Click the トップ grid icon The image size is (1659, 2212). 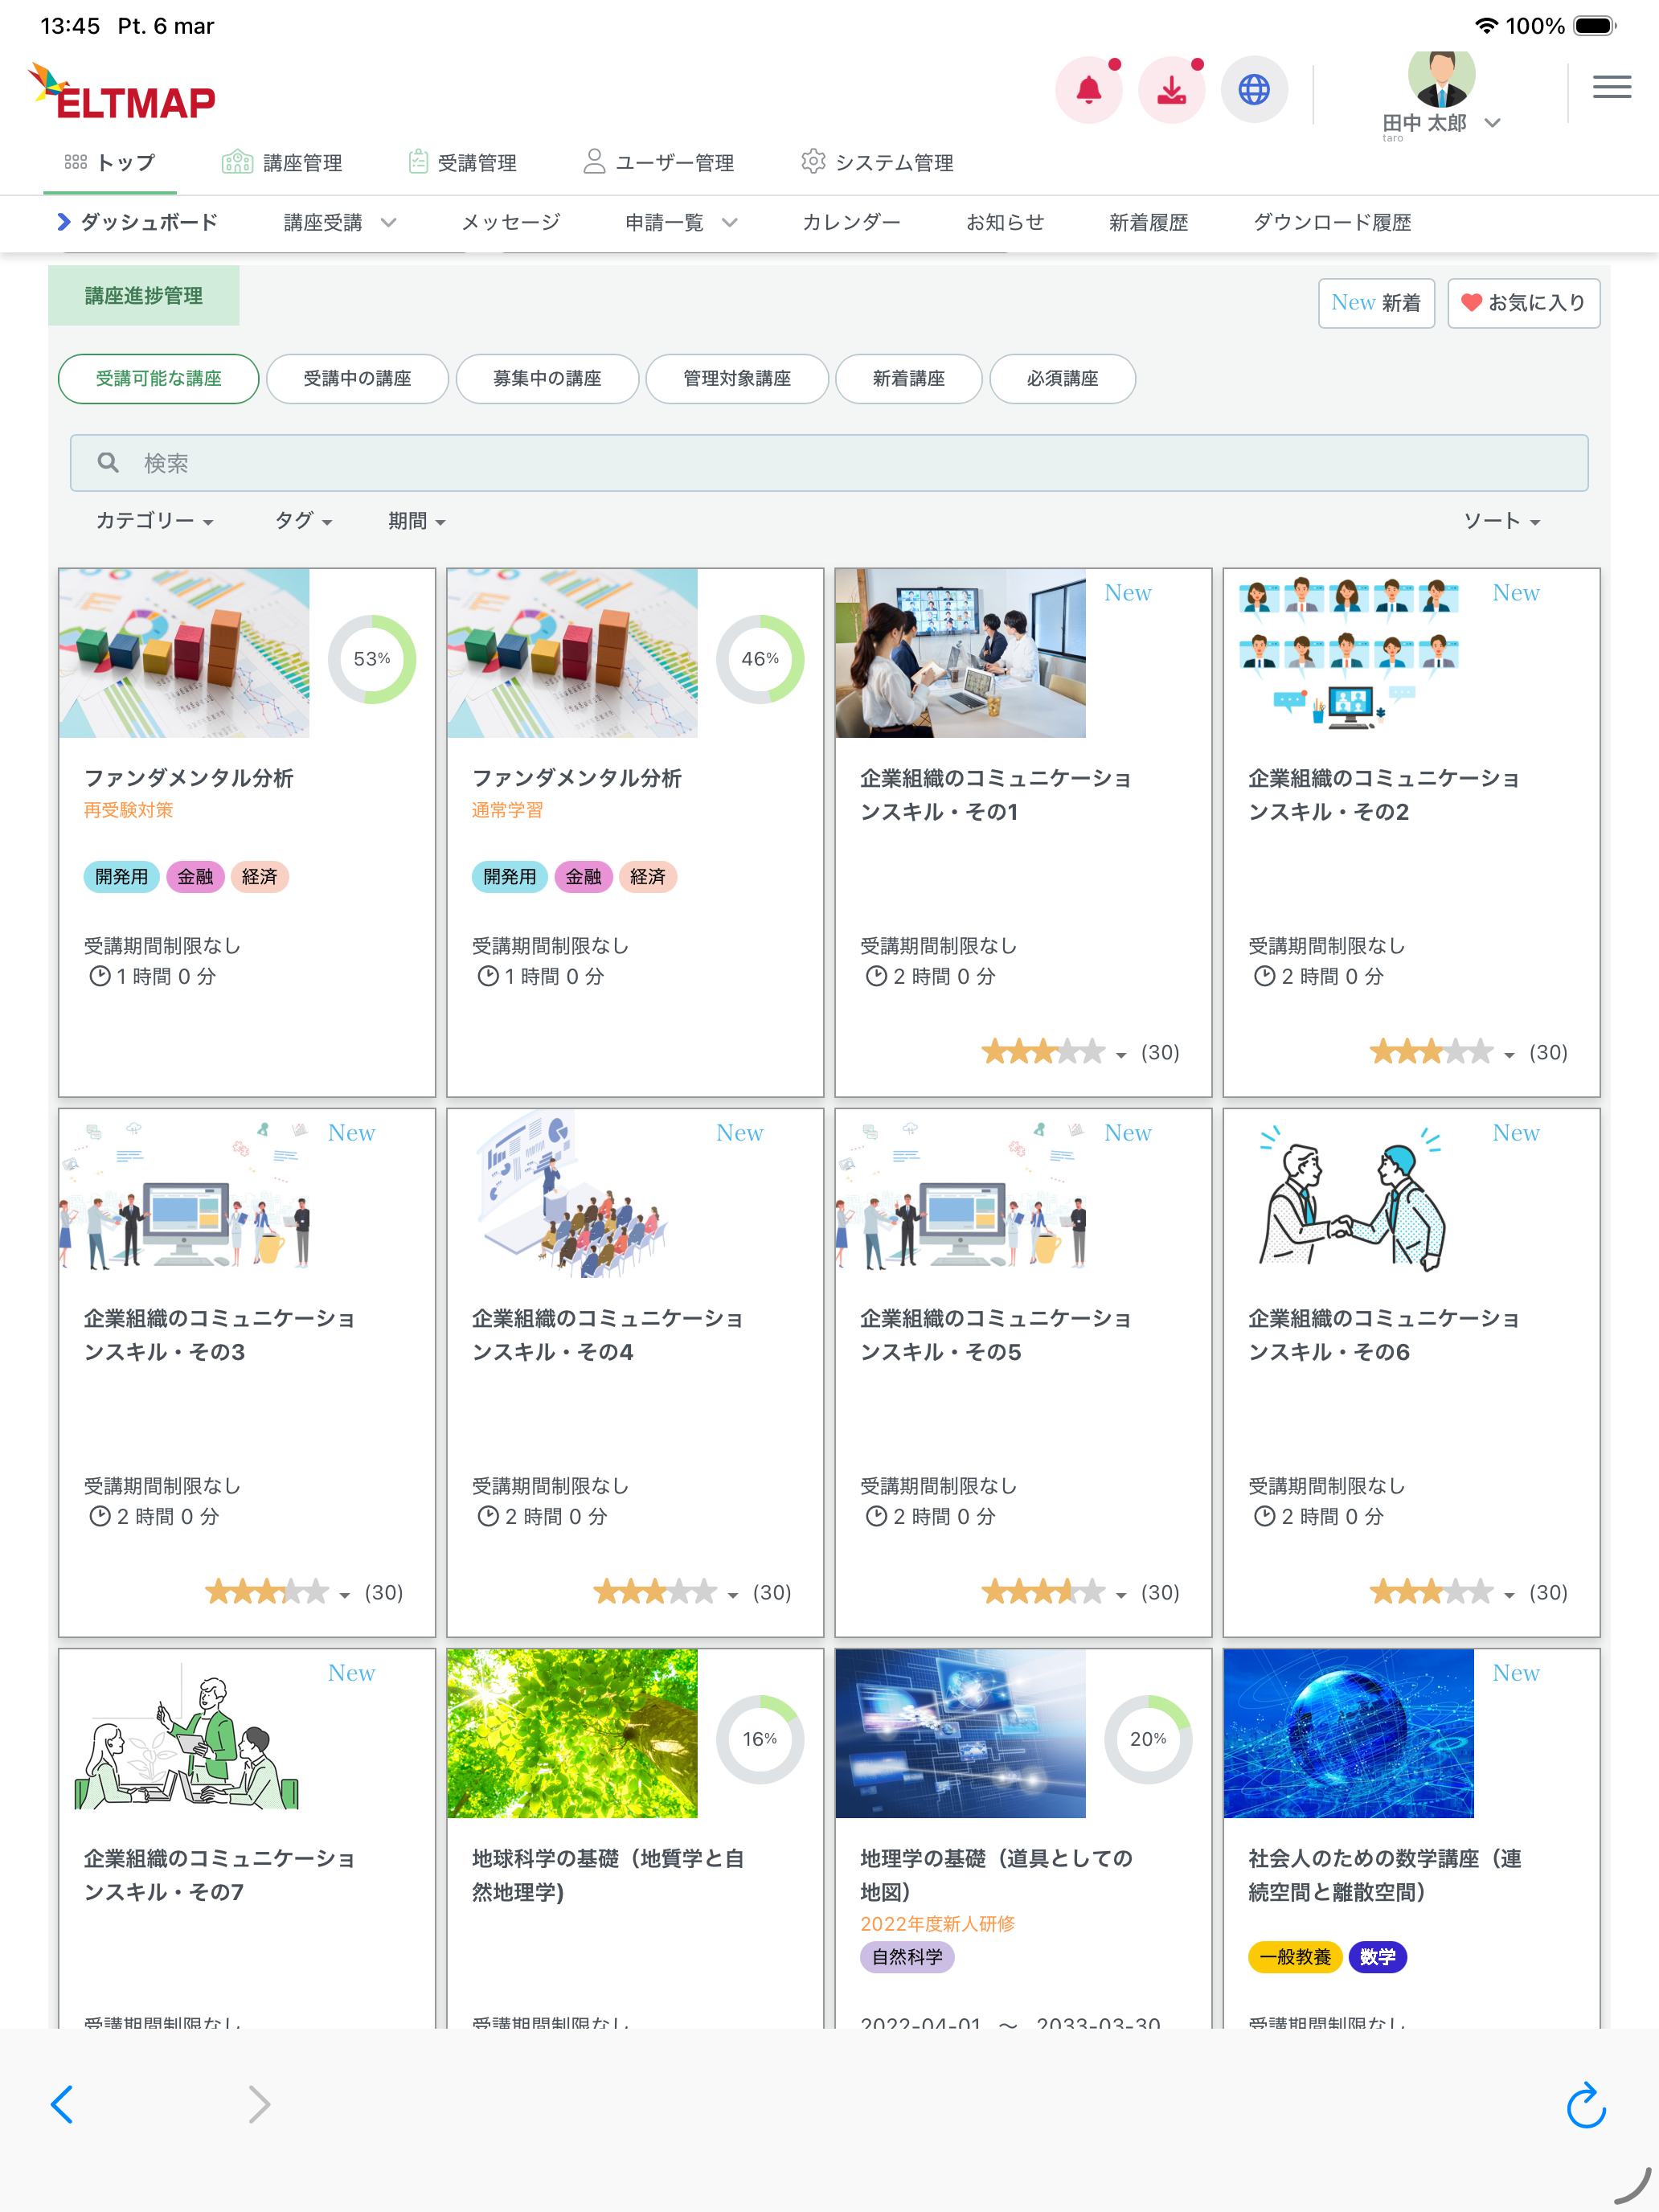click(76, 162)
